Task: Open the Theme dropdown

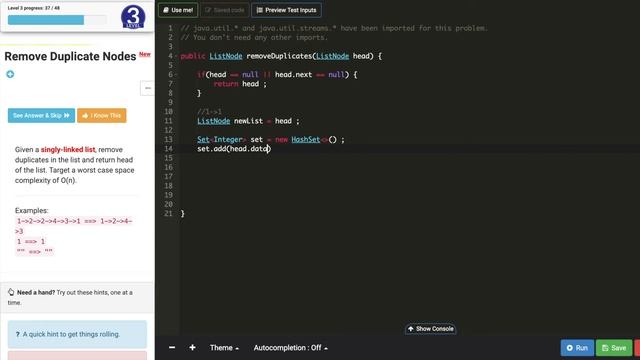Action: pos(224,348)
